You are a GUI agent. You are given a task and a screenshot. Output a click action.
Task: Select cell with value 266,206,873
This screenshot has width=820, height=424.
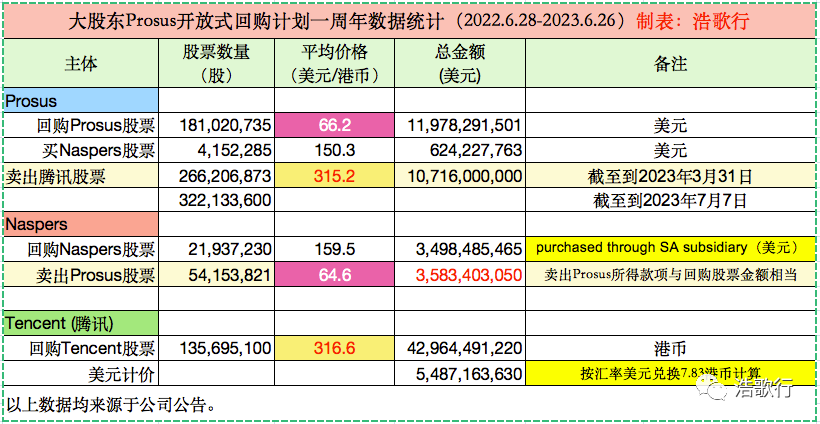(217, 177)
